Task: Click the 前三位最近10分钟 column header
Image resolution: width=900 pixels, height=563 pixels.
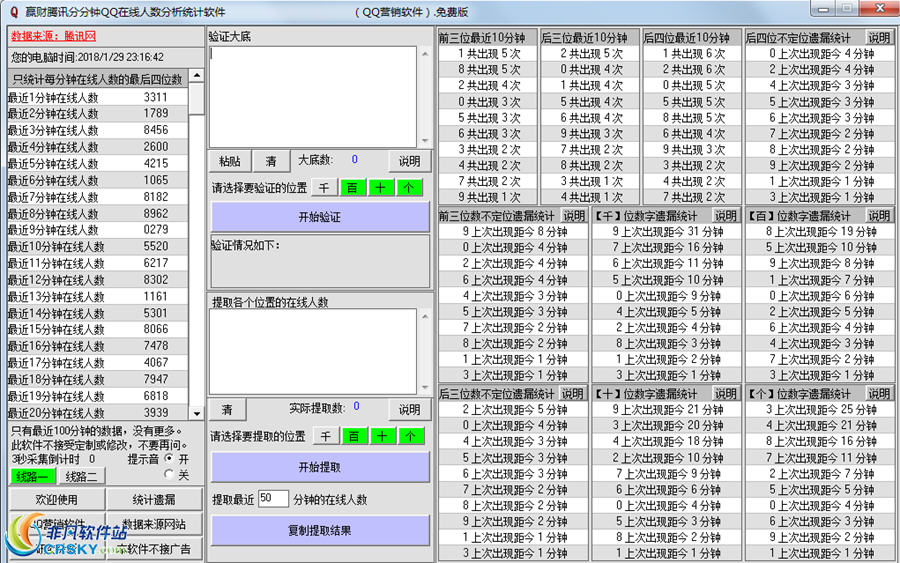Action: coord(487,38)
